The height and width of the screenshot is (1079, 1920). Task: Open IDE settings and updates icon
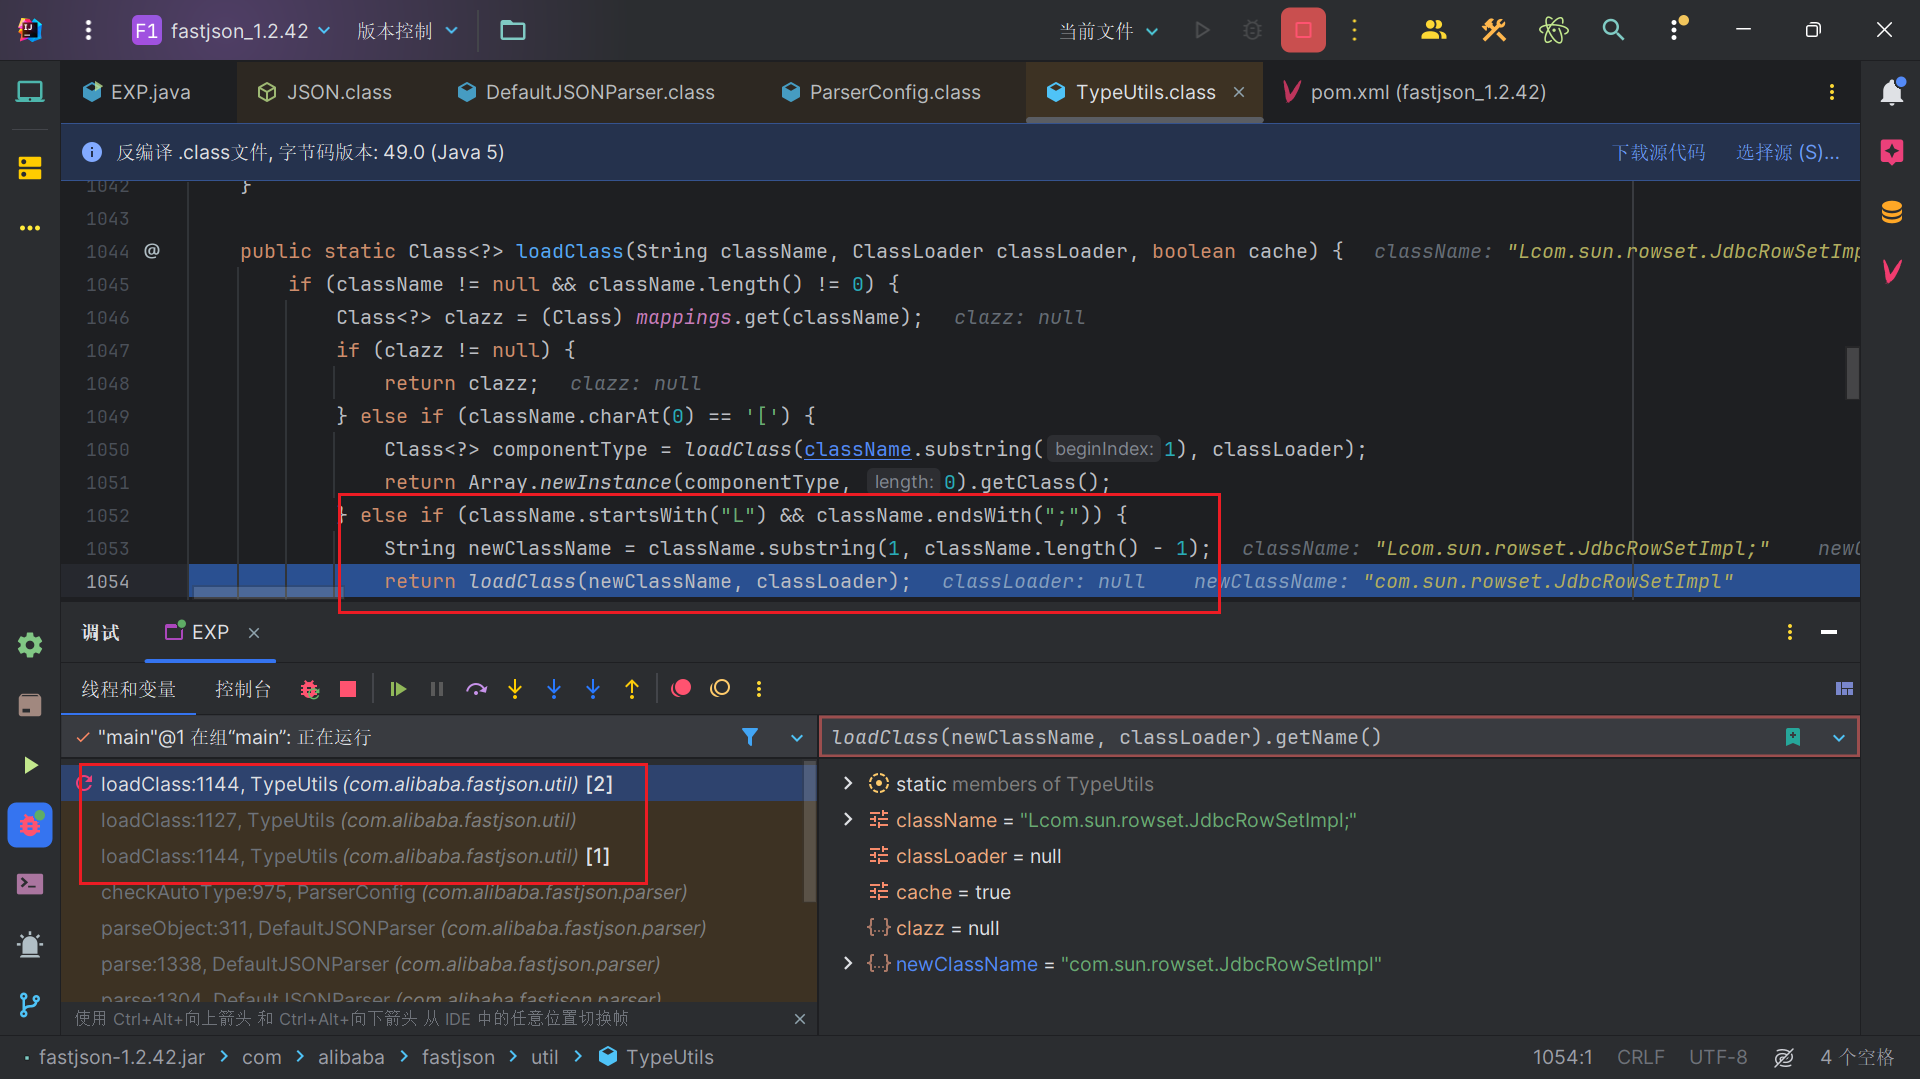point(1677,30)
